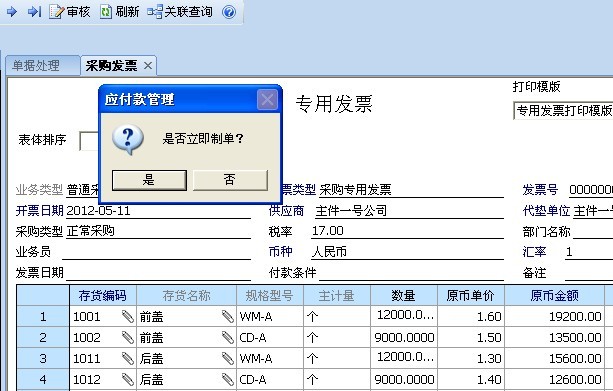The image size is (613, 391).
Task: Select row number 4 header
Action: click(43, 379)
